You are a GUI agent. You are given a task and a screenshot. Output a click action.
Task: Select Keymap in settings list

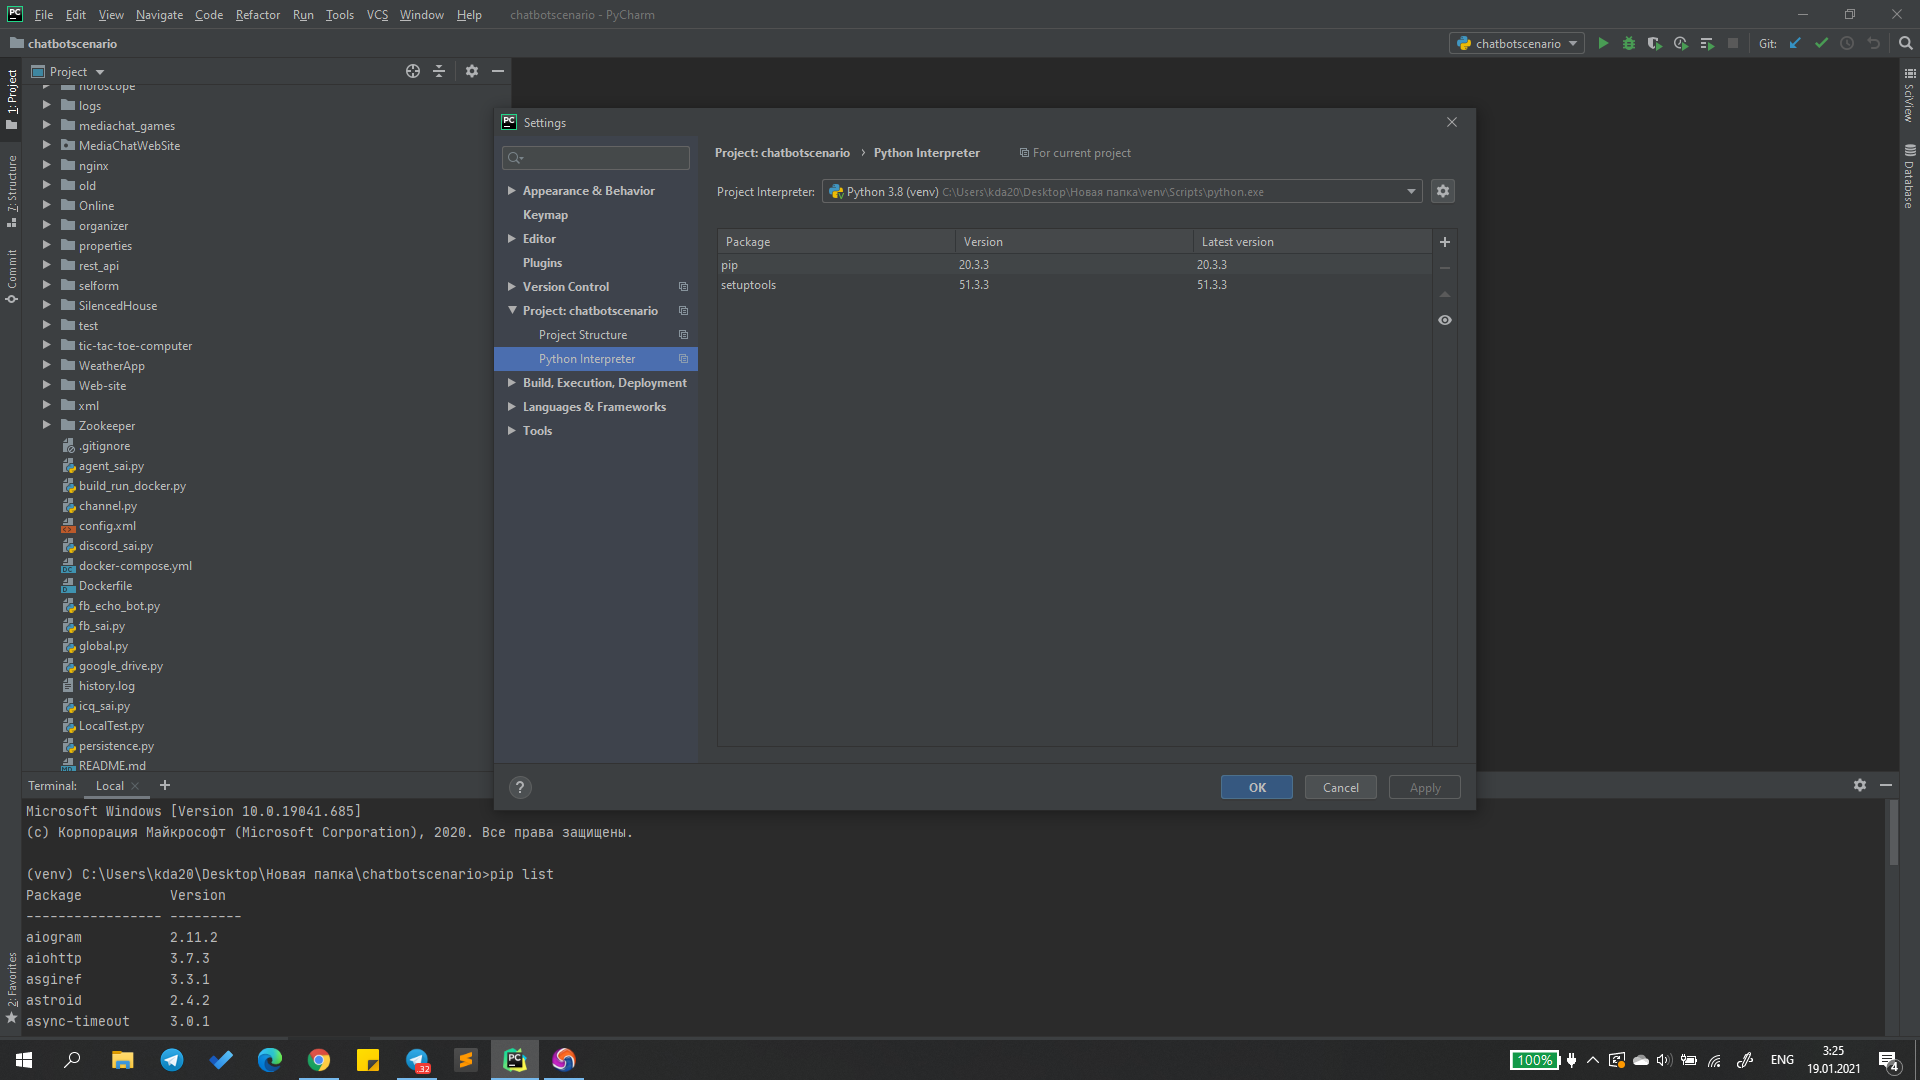[545, 214]
